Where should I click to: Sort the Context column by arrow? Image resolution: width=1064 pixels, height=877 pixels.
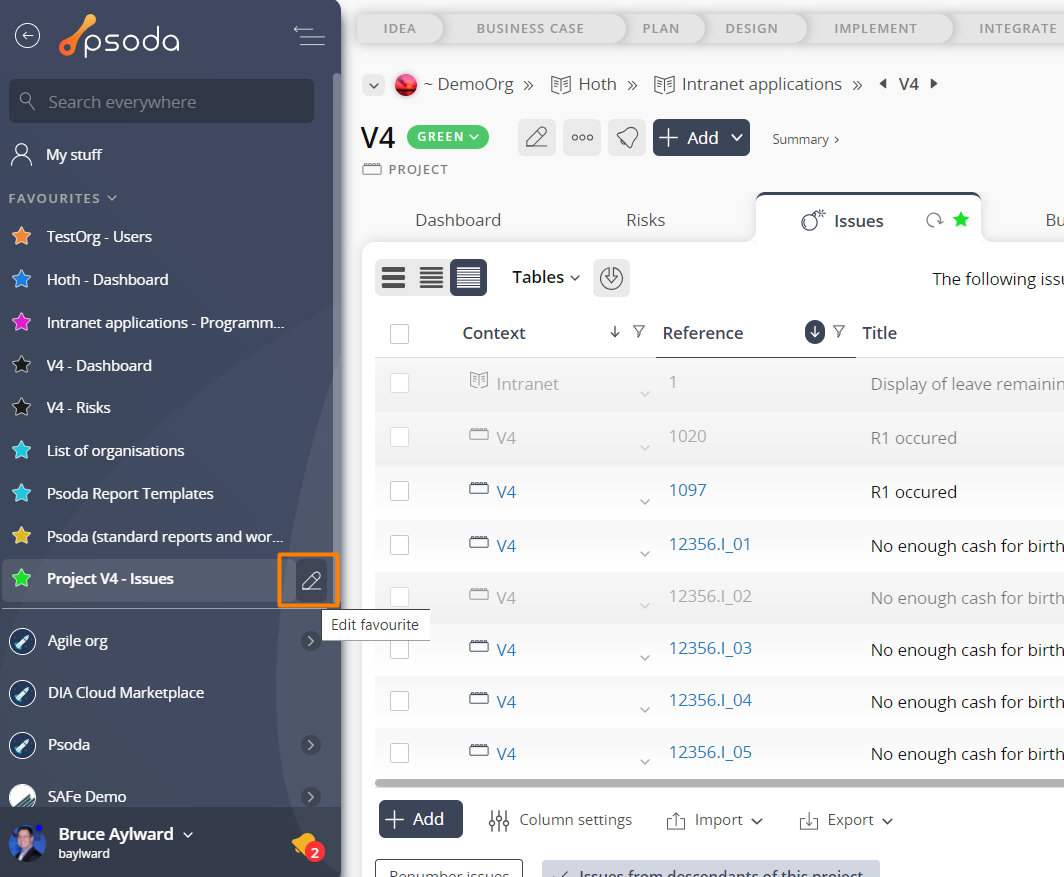coord(615,332)
